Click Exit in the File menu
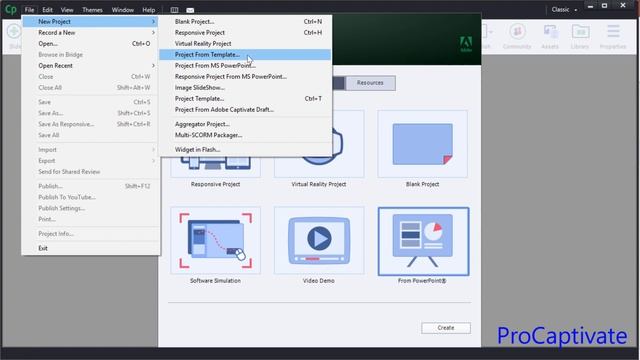640x360 pixels. click(x=91, y=249)
